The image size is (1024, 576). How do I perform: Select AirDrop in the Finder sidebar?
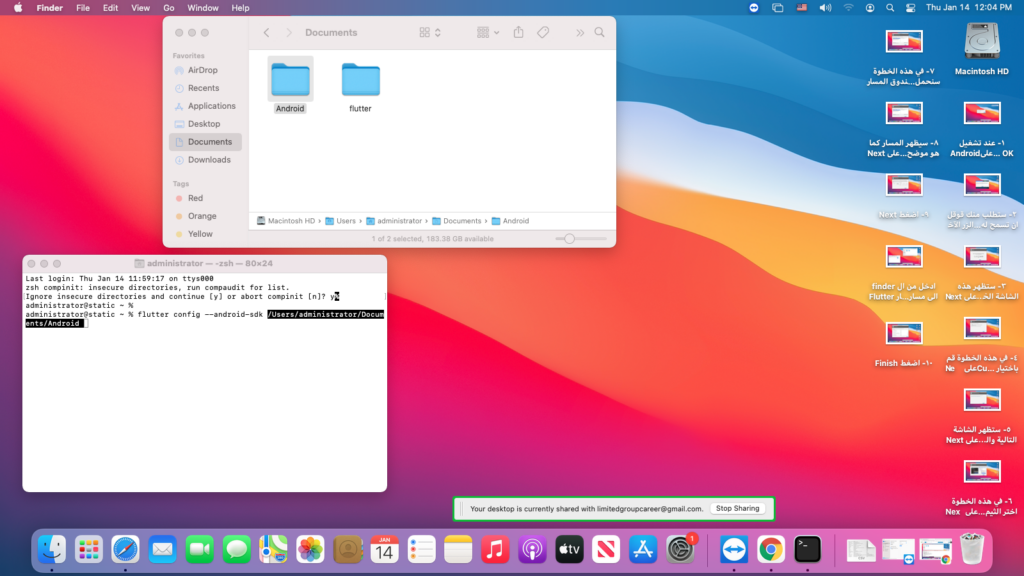pyautogui.click(x=202, y=70)
